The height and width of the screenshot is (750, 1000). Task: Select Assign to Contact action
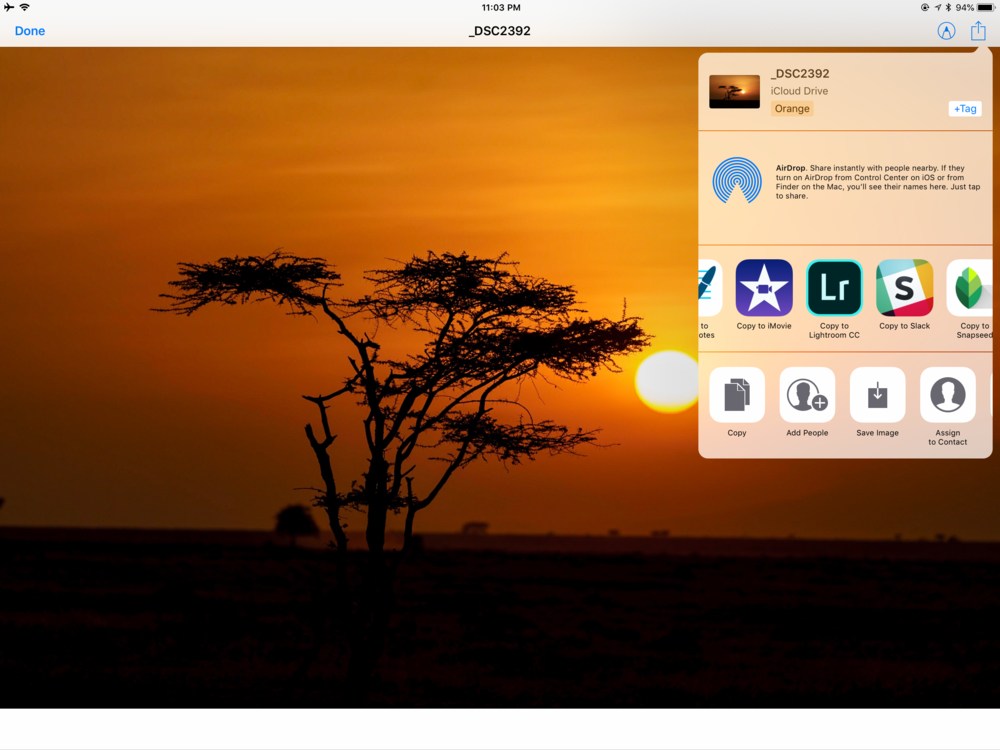click(947, 395)
